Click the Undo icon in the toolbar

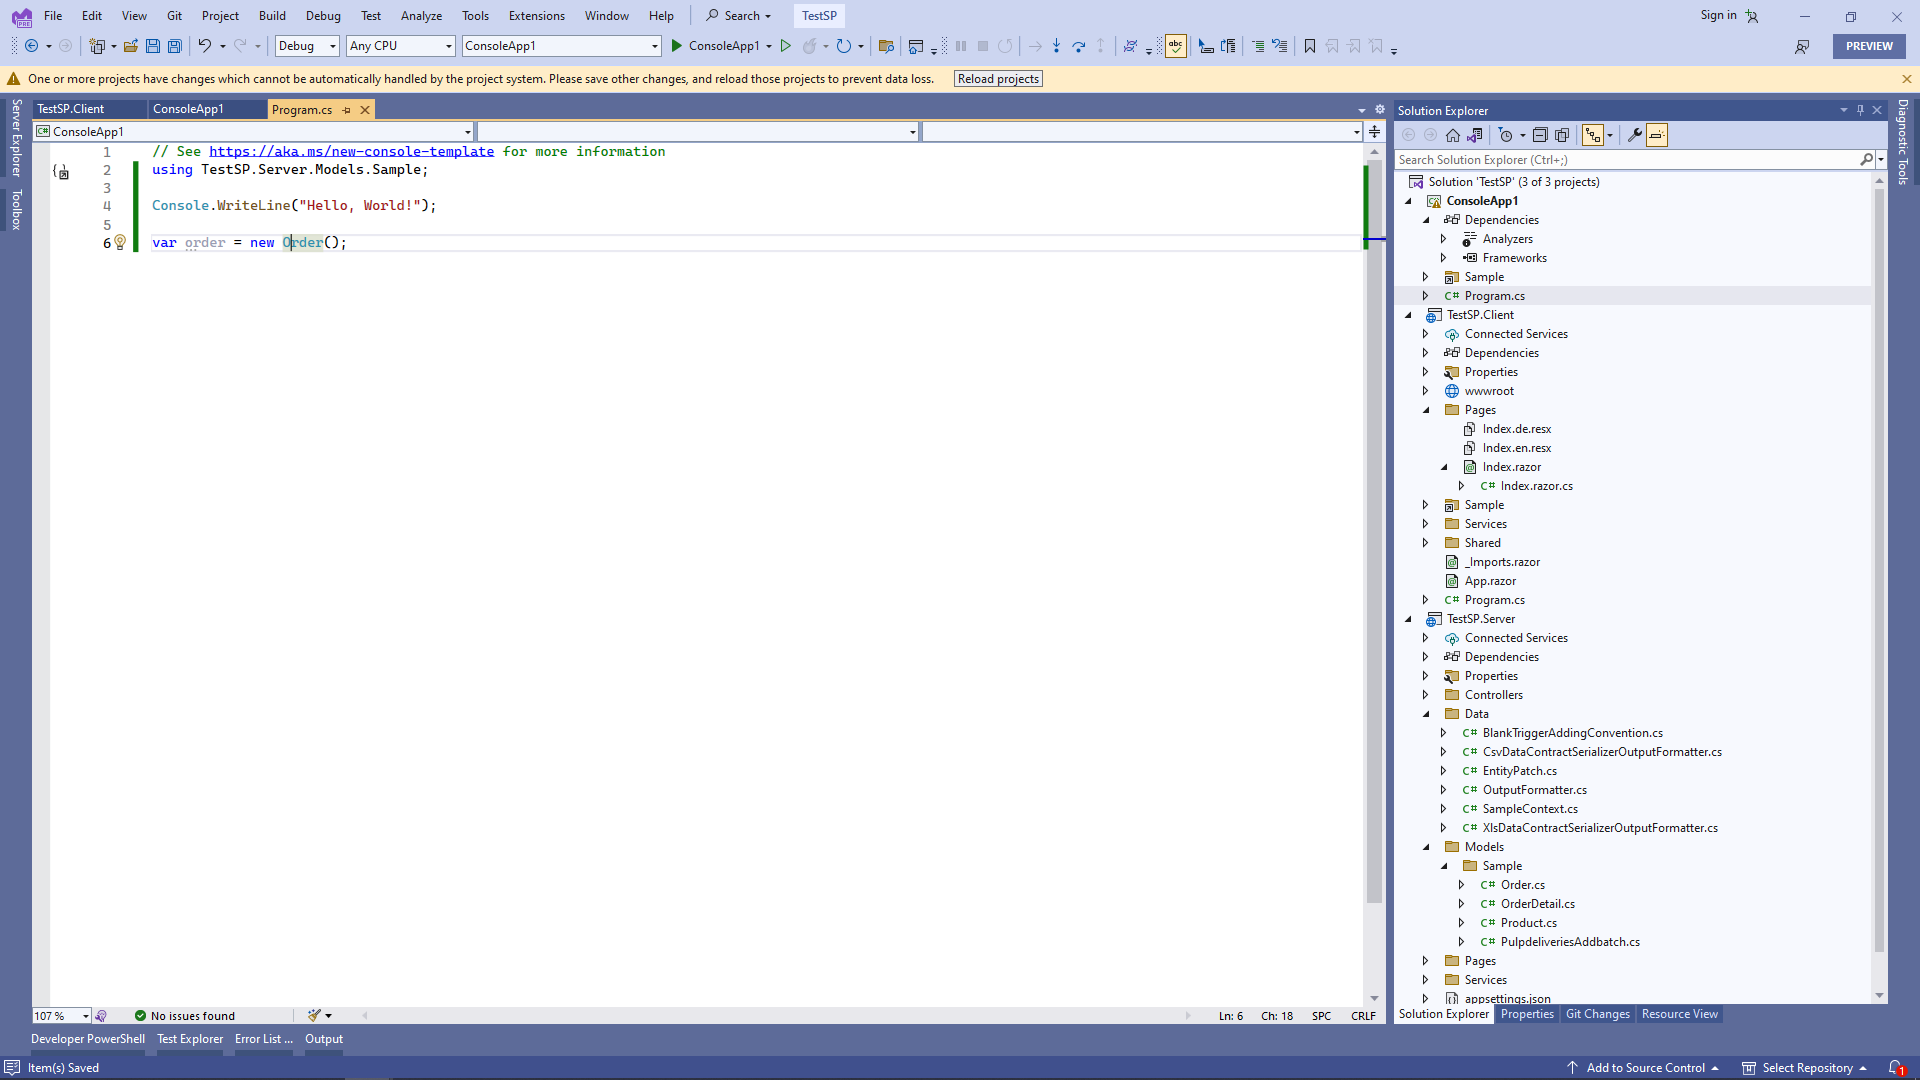(x=204, y=46)
